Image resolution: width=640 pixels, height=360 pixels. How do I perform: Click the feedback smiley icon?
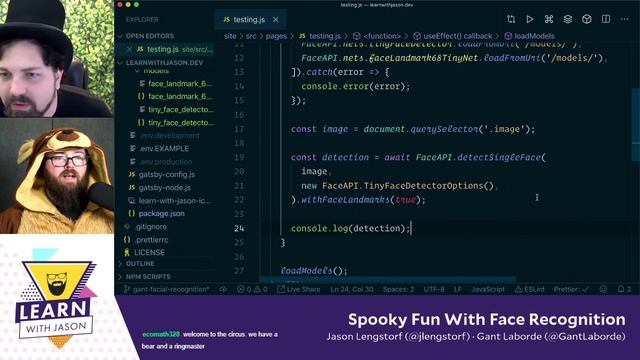603,289
